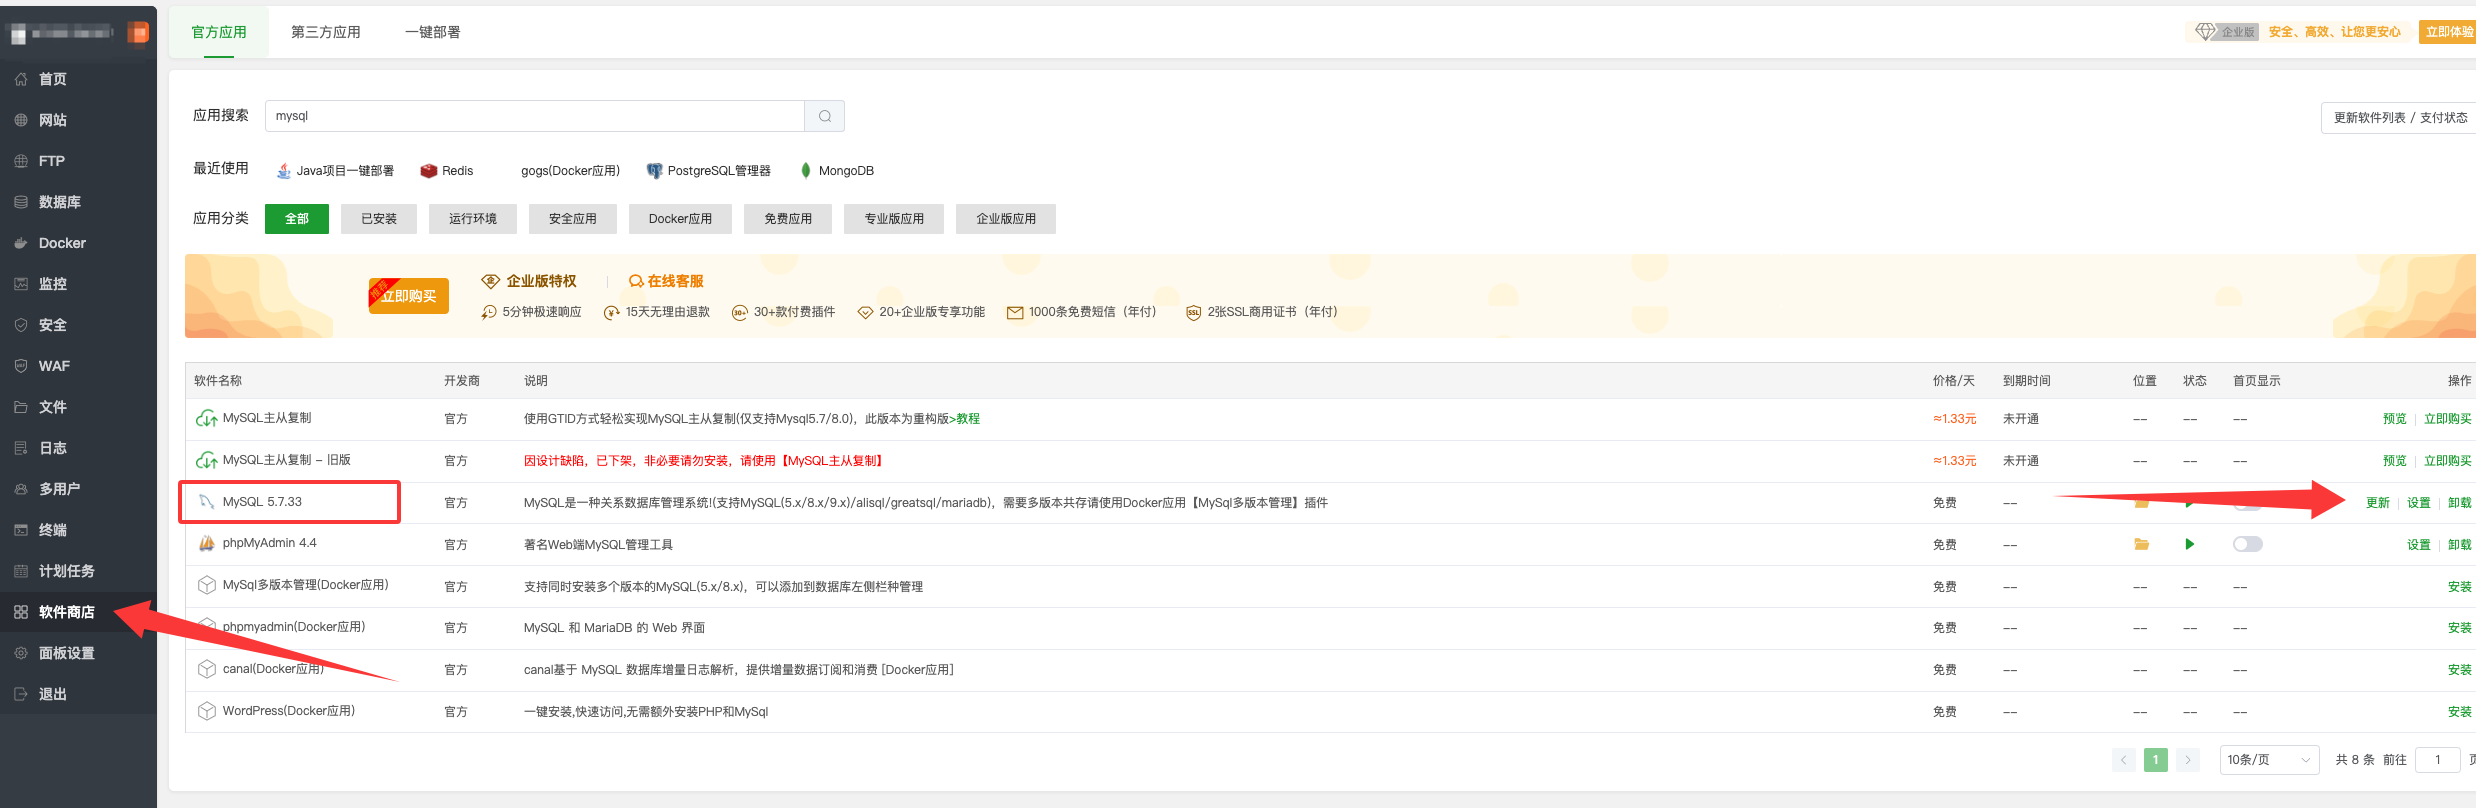2476x808 pixels.
Task: Click 更新 for MySQL 5.7.33
Action: pos(2377,503)
